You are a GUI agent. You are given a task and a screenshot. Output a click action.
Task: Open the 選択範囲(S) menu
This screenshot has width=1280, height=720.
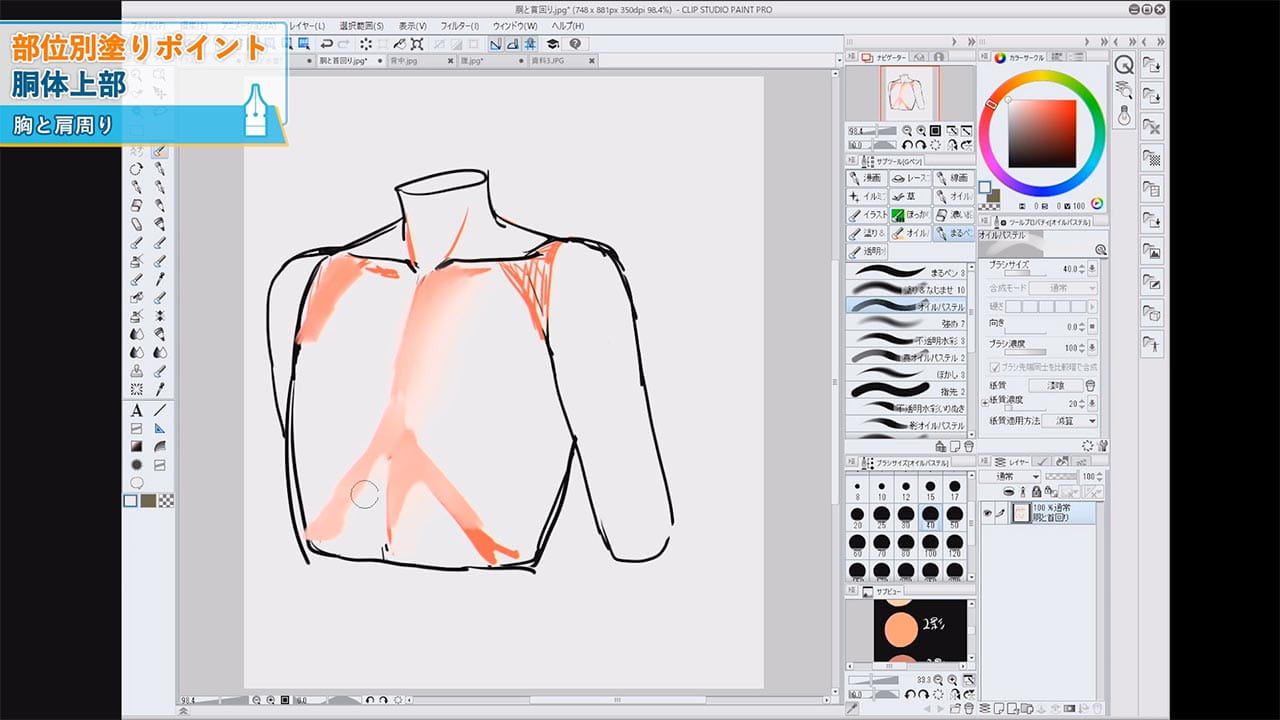pos(362,25)
